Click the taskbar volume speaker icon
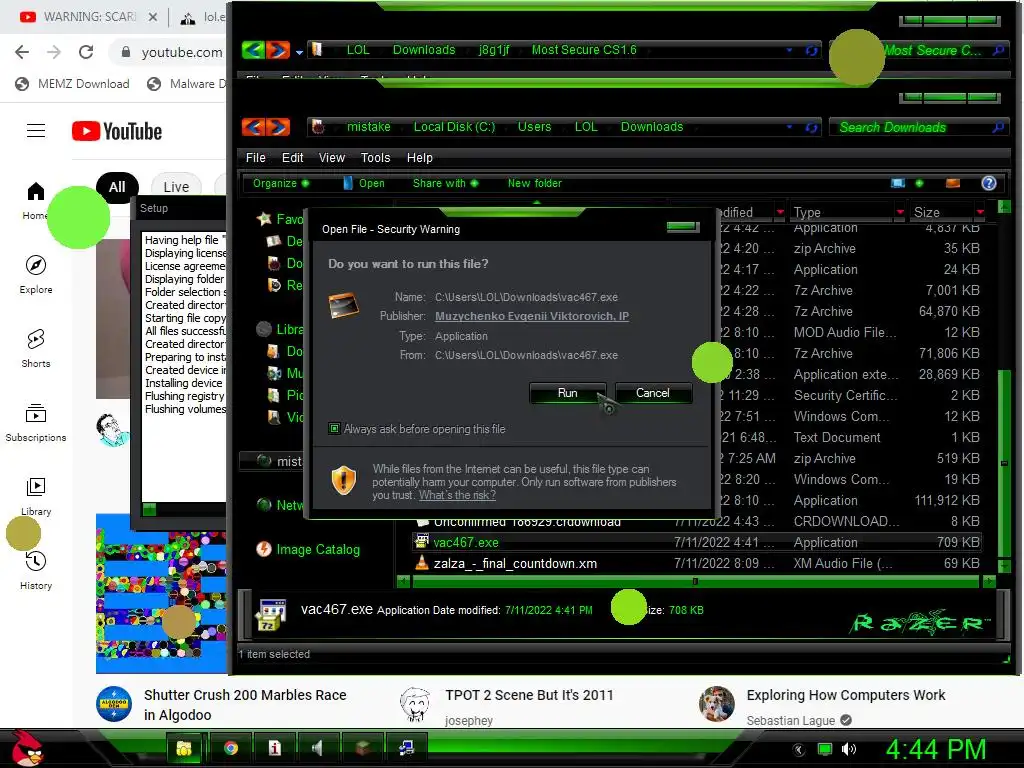This screenshot has height=768, width=1024. click(x=848, y=749)
